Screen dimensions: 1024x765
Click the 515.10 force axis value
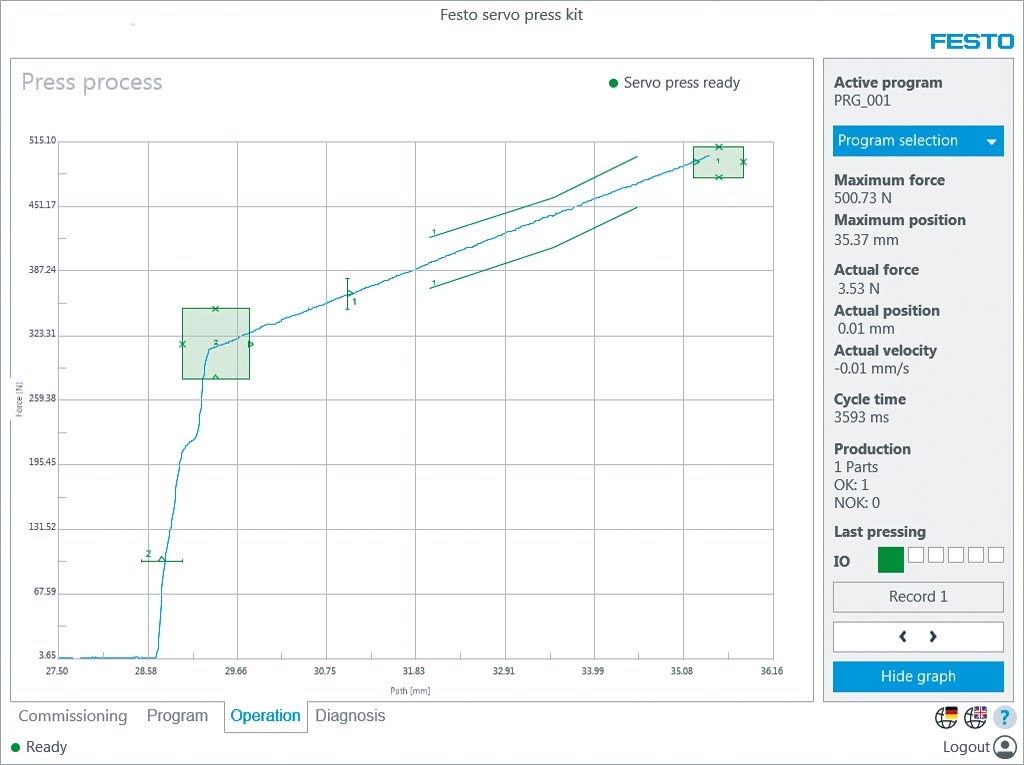click(42, 140)
